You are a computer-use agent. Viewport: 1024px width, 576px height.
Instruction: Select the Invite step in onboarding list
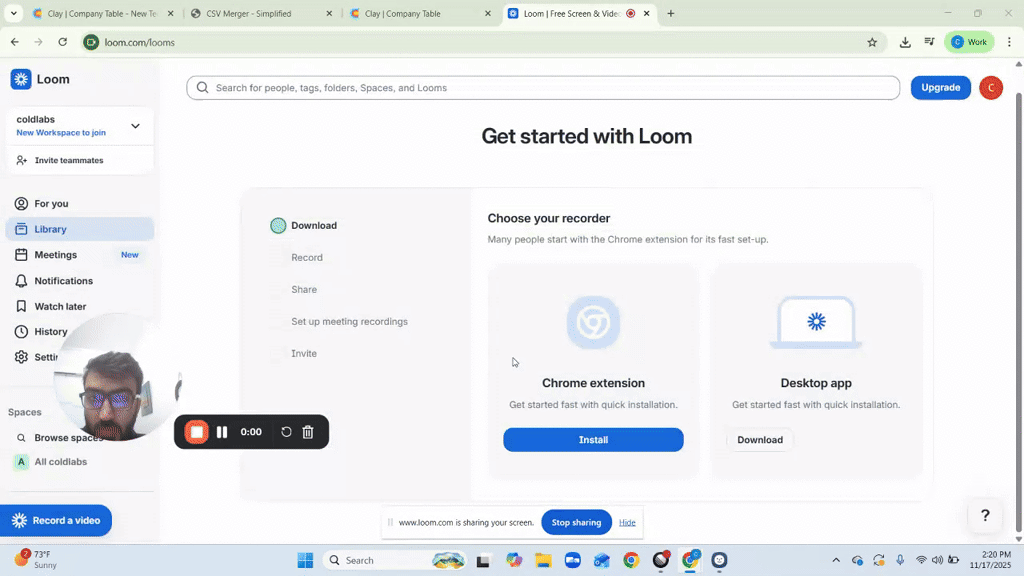(x=304, y=354)
